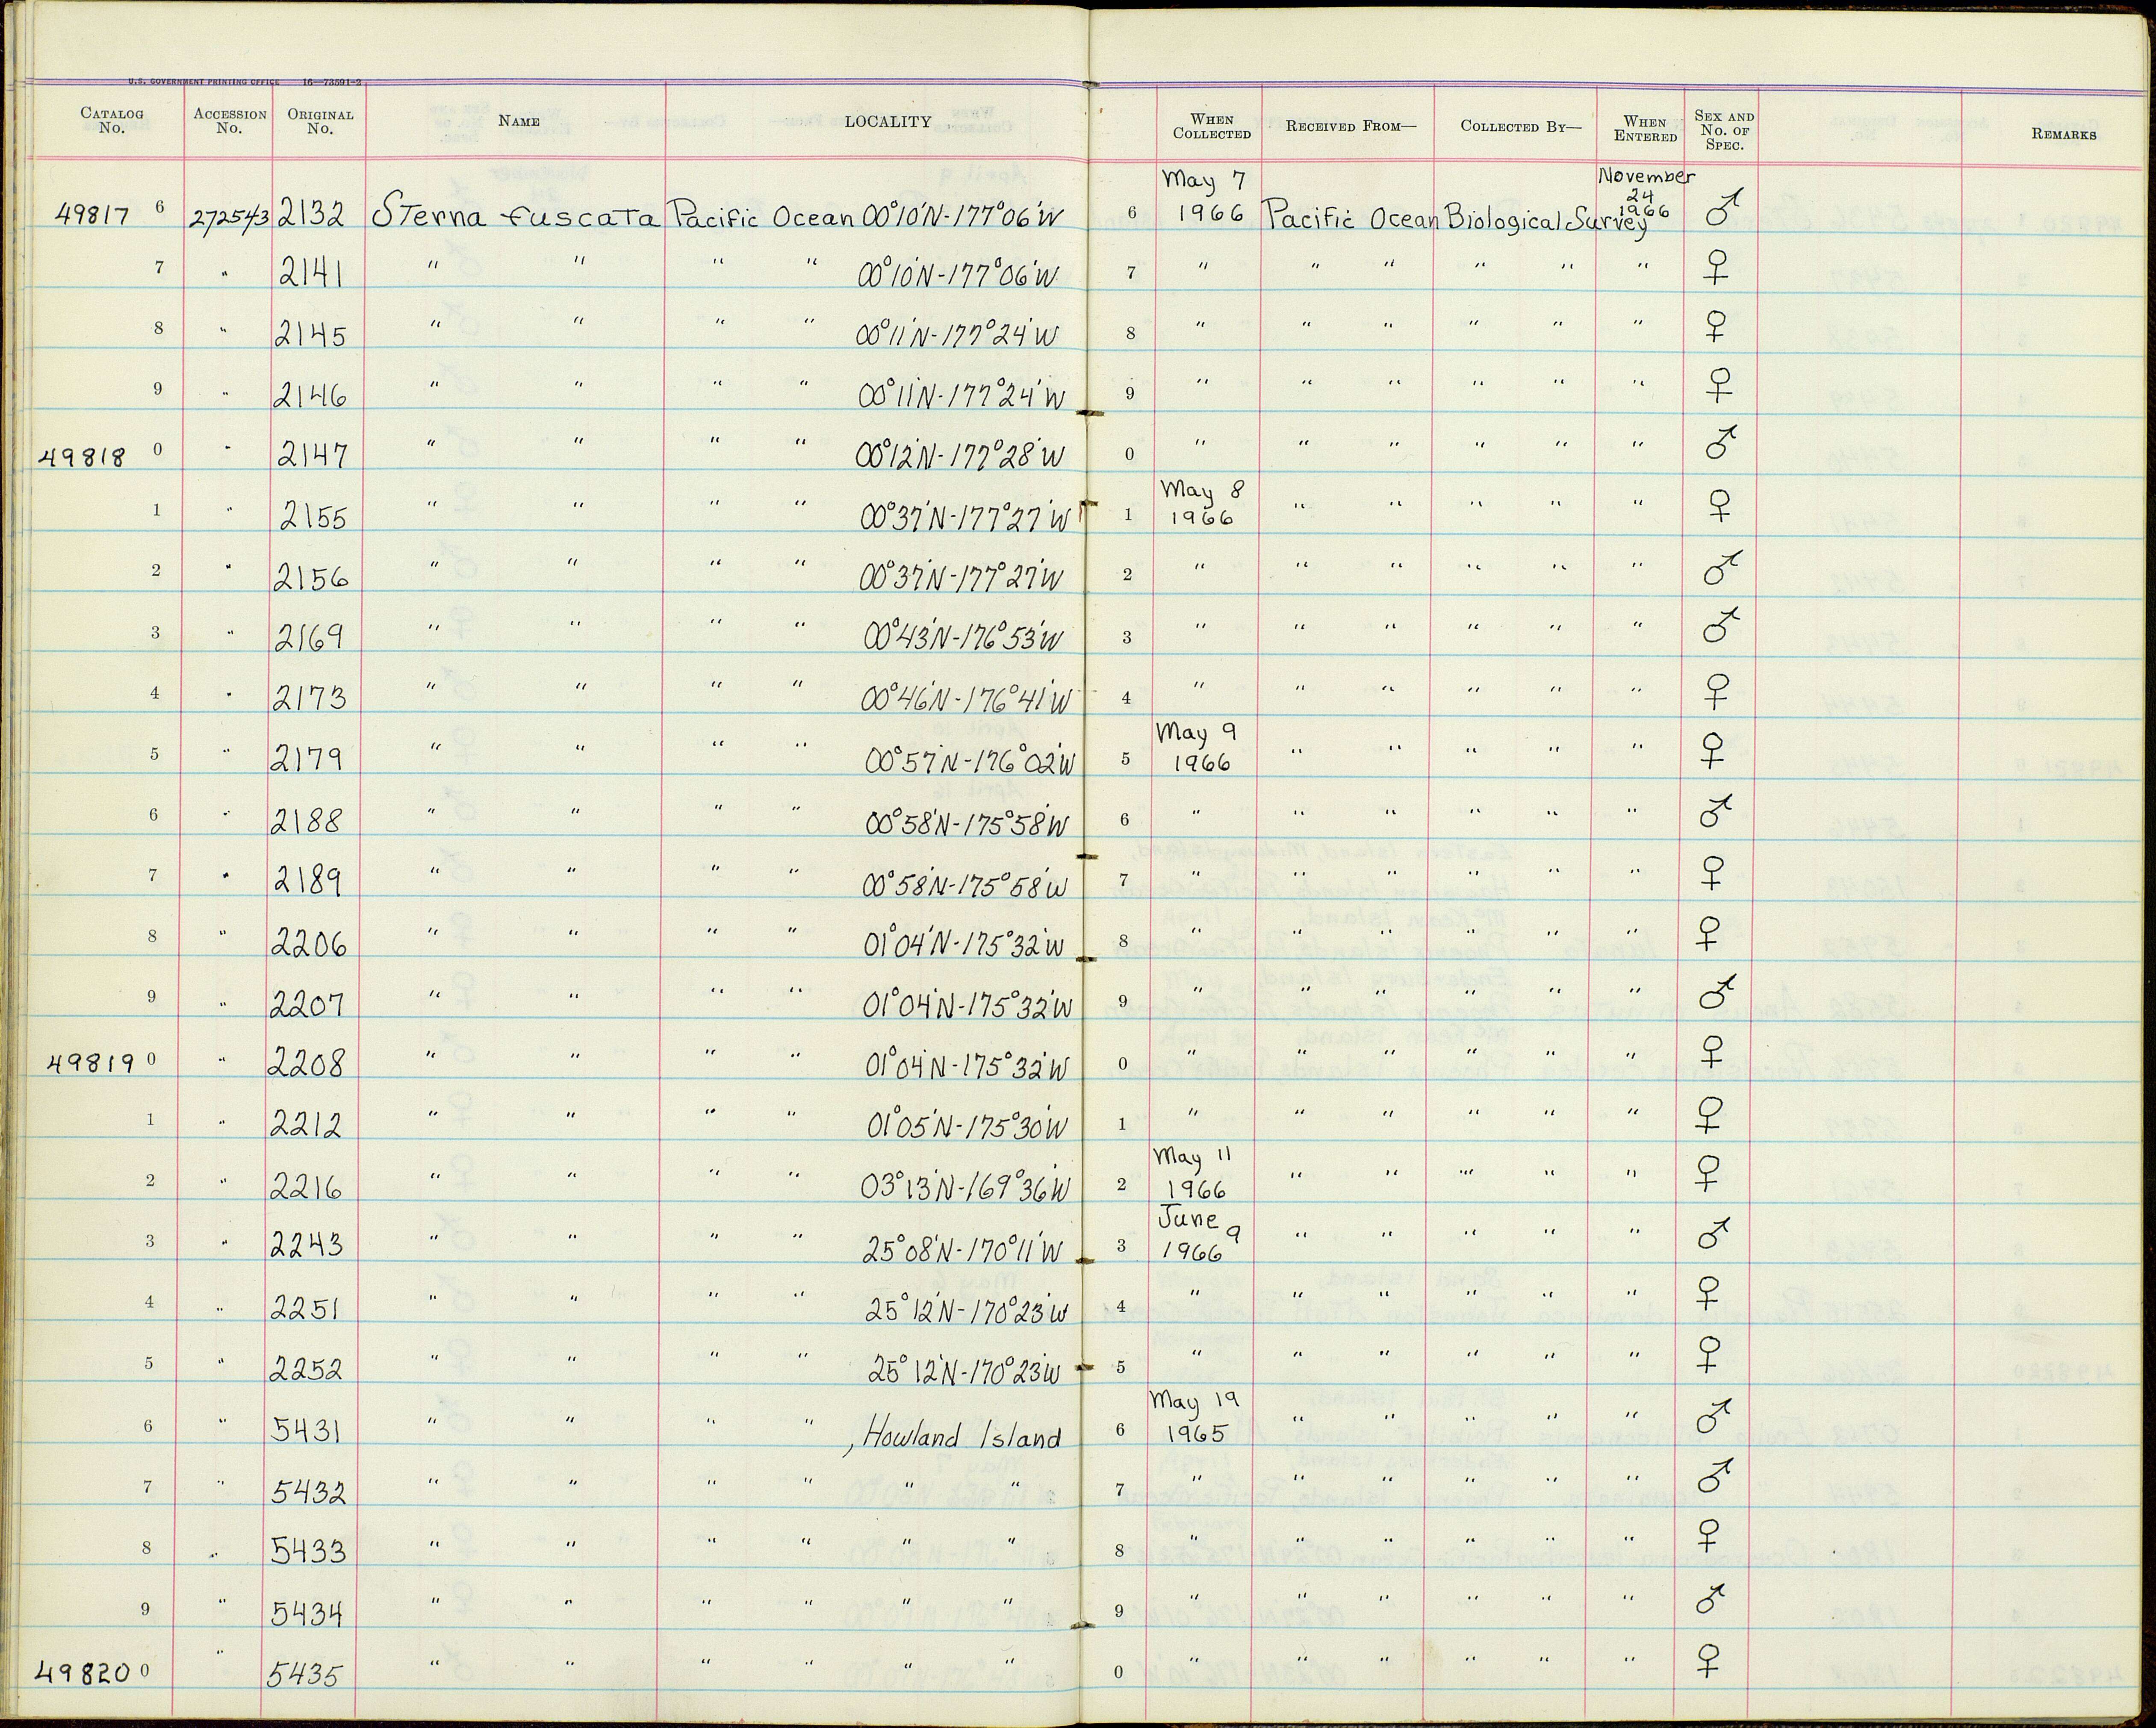Click catalog number 49818
The image size is (2156, 1728).
[x=82, y=457]
